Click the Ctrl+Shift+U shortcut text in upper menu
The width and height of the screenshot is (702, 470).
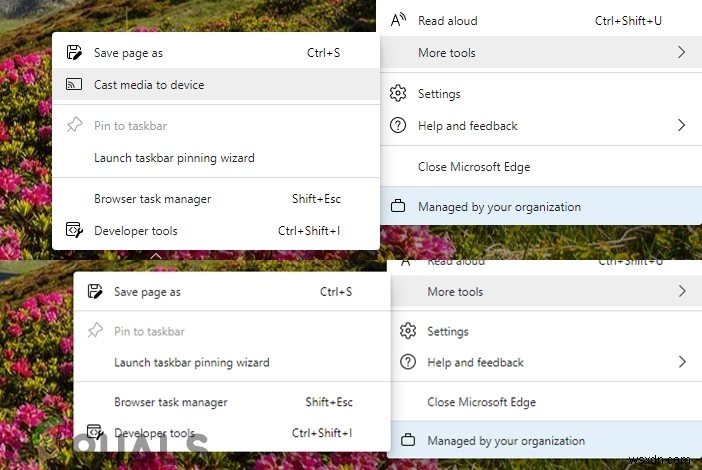click(628, 21)
